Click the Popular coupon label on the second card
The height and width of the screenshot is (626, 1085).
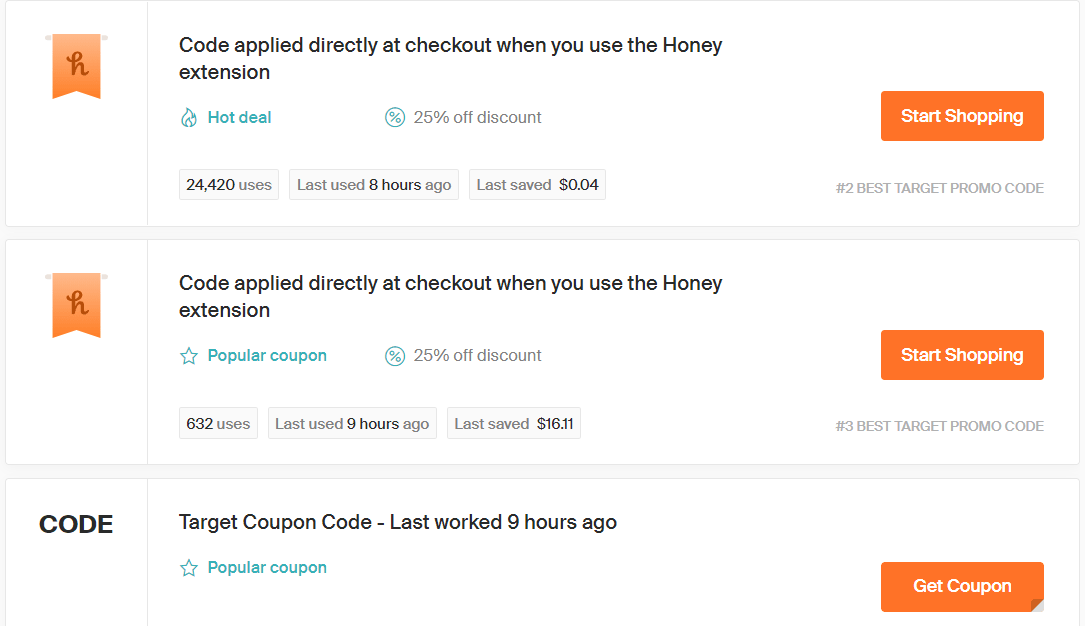[x=266, y=355]
